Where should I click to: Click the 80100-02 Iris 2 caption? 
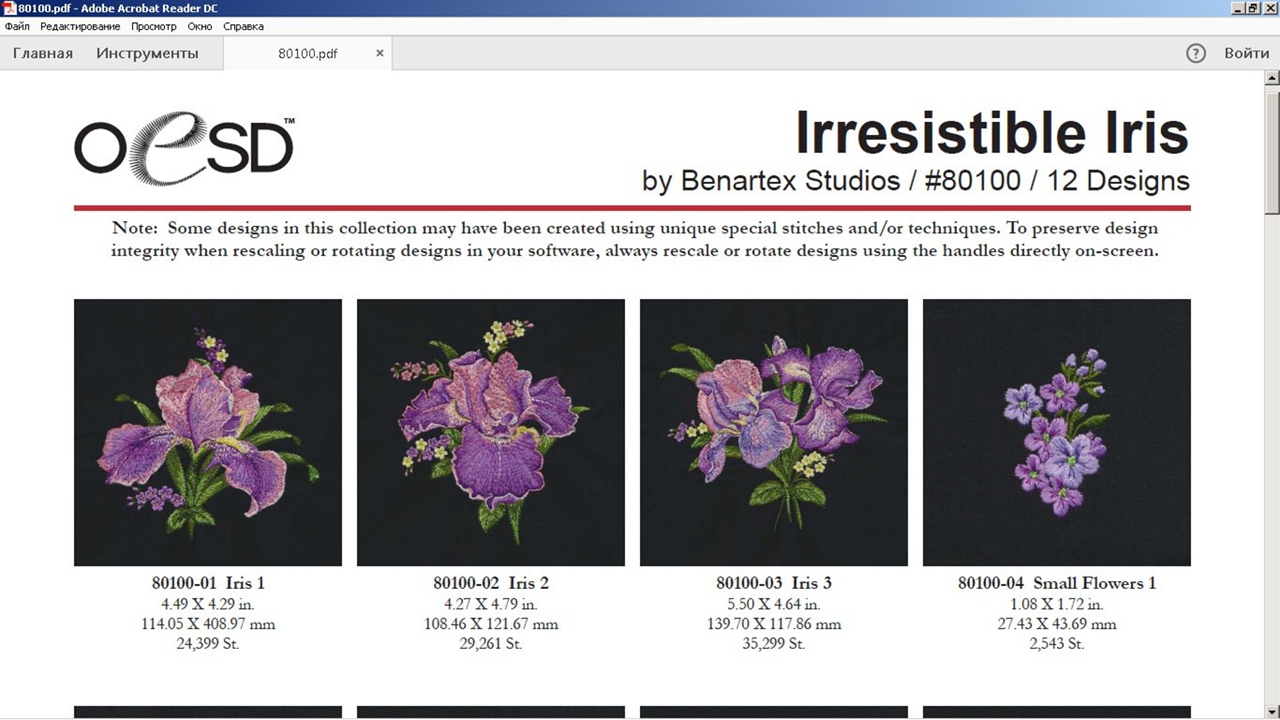click(x=491, y=583)
